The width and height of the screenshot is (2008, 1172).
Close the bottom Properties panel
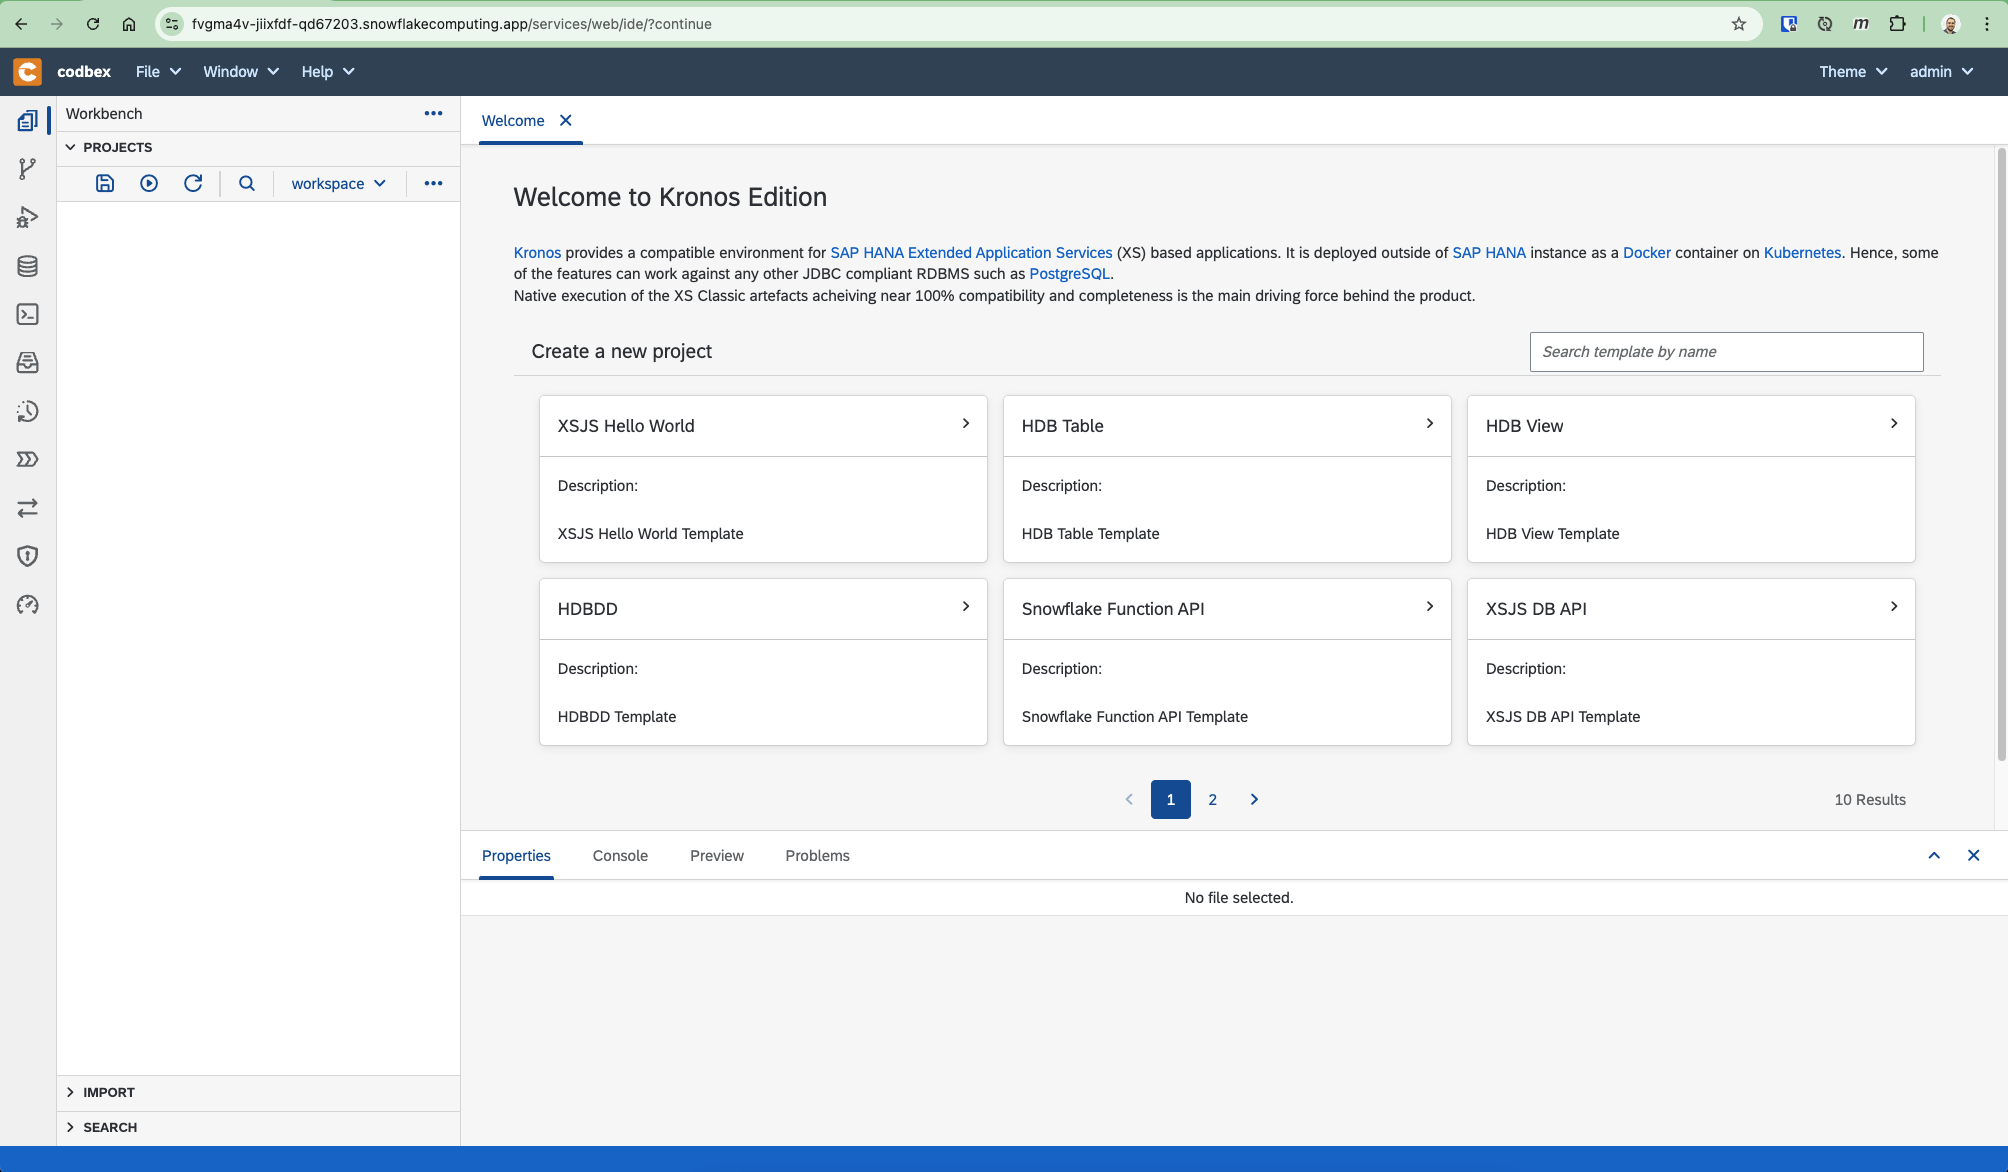point(1974,855)
